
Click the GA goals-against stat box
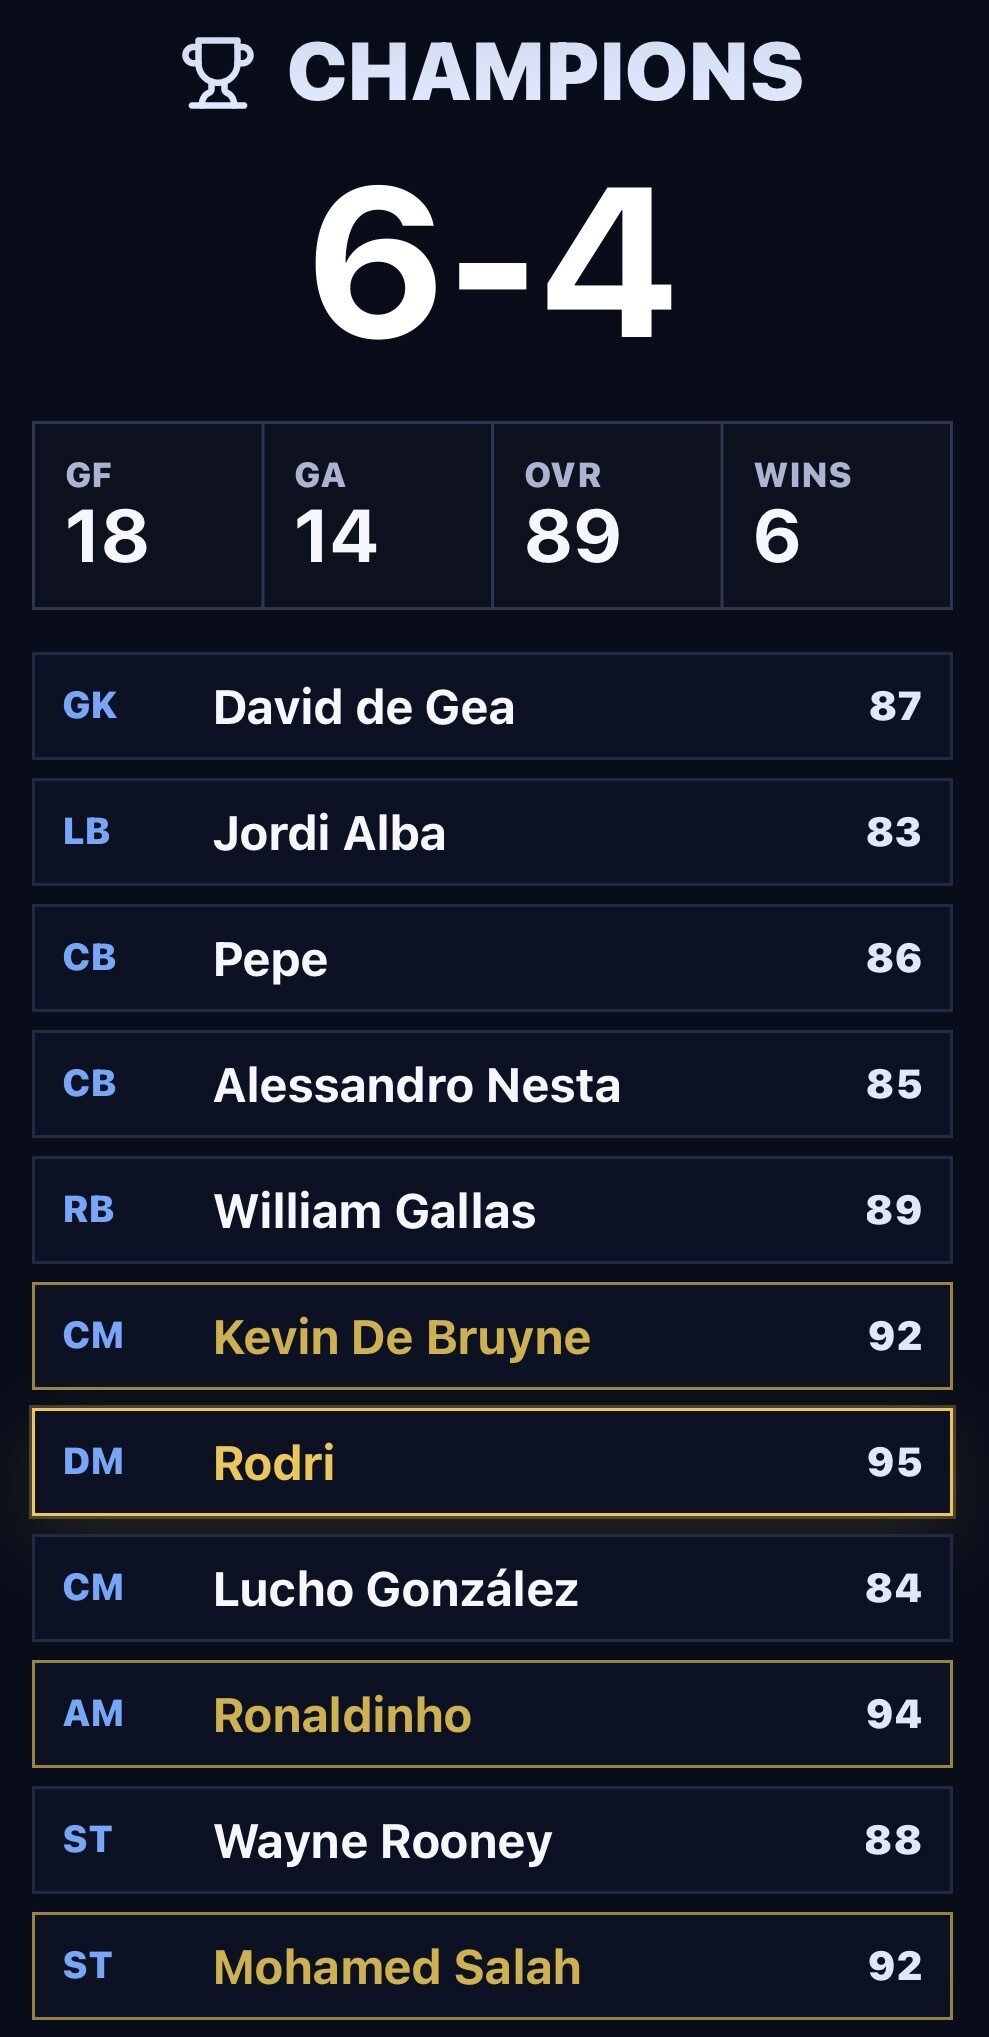tap(378, 515)
